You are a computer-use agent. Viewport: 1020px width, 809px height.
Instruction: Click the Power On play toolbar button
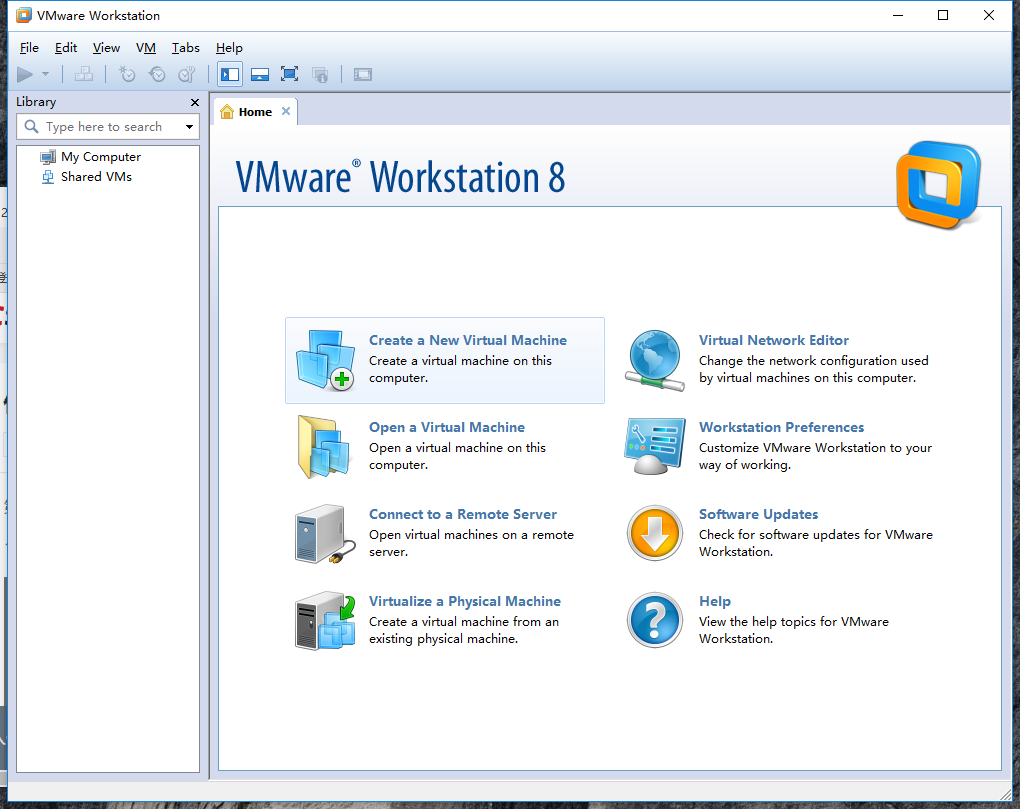[25, 75]
